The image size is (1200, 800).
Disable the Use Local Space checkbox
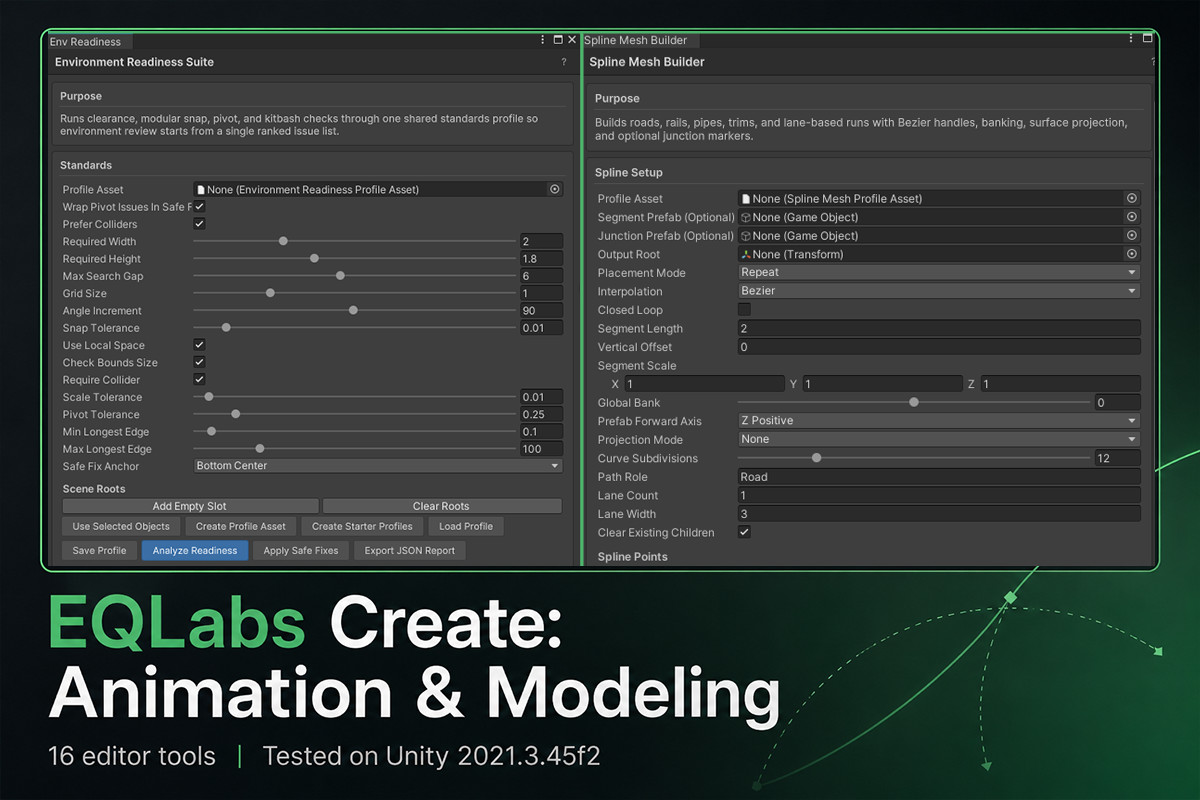click(x=199, y=345)
